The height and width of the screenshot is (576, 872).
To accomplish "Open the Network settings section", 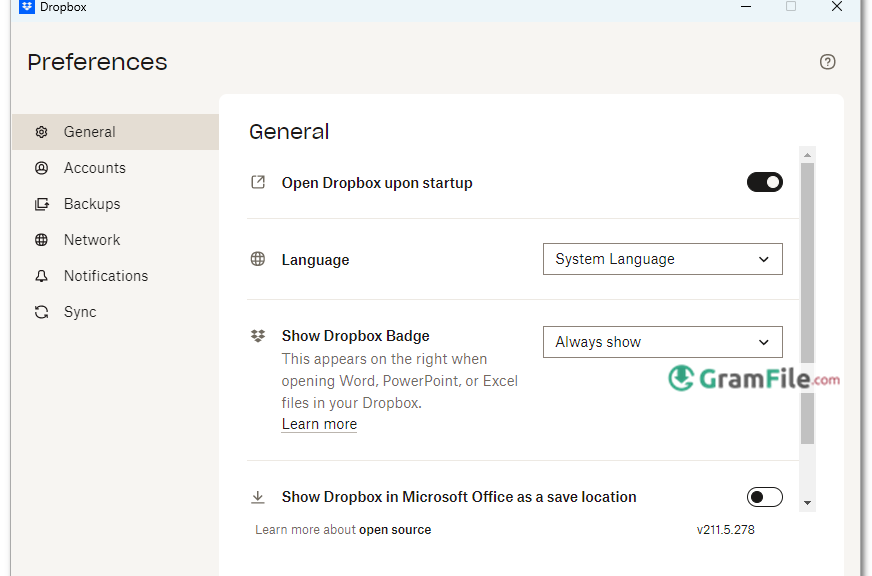I will (115, 240).
